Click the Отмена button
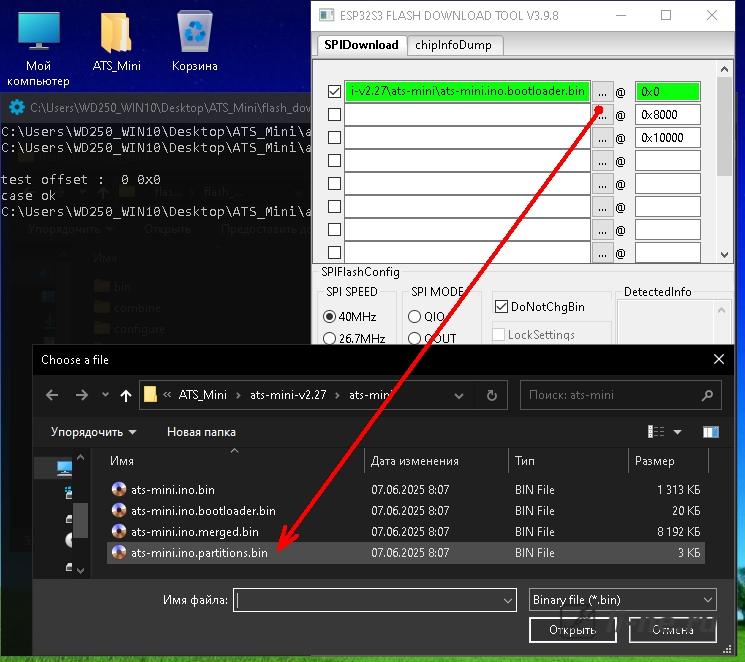745x662 pixels. 673,630
